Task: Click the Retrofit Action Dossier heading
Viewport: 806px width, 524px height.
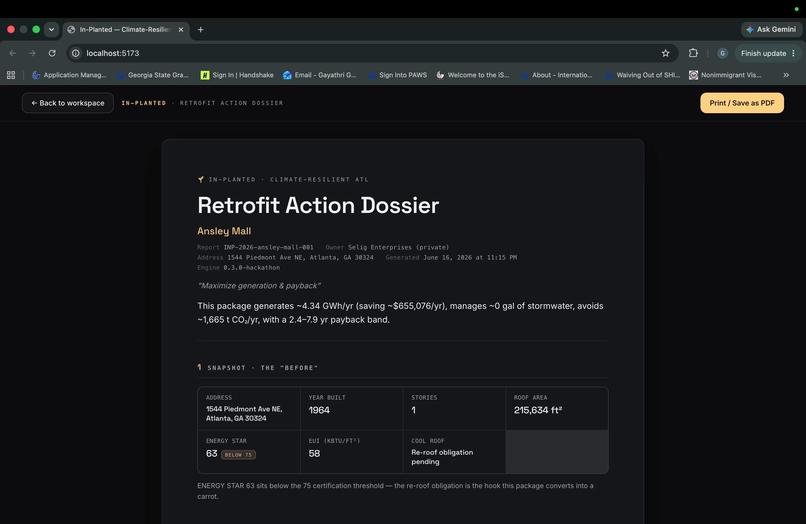Action: (x=318, y=205)
